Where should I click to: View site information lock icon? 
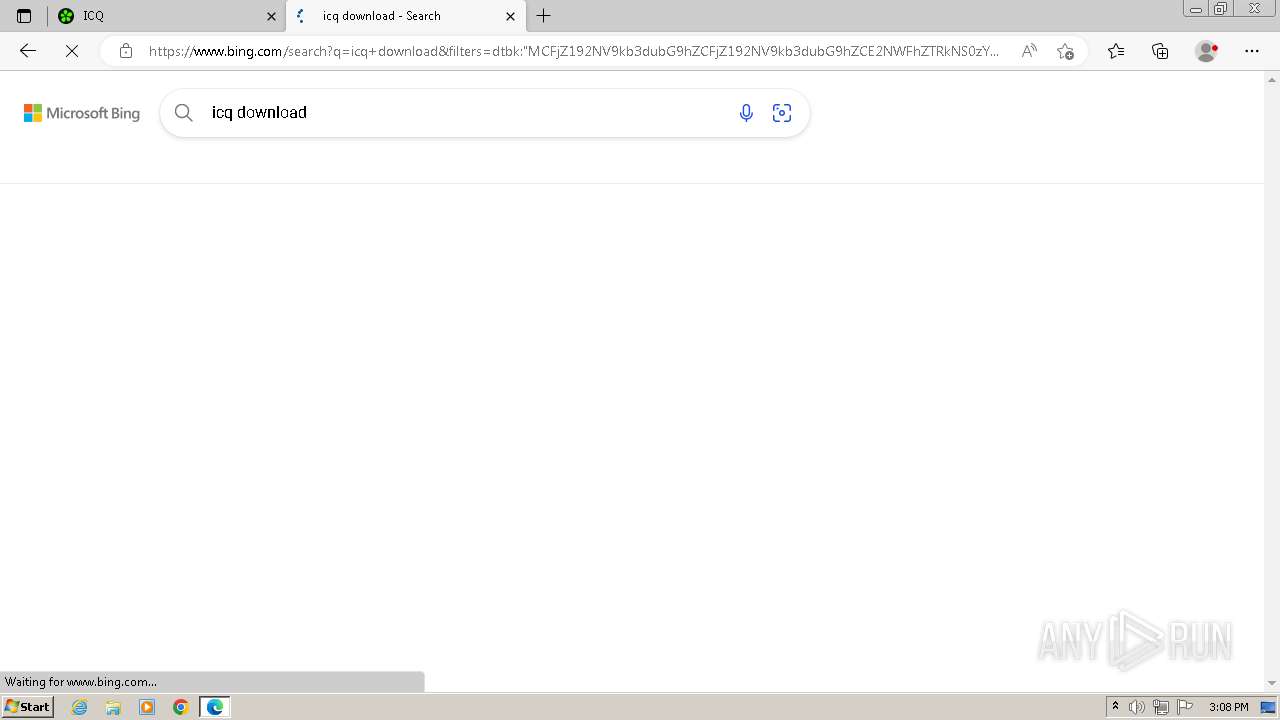[125, 51]
